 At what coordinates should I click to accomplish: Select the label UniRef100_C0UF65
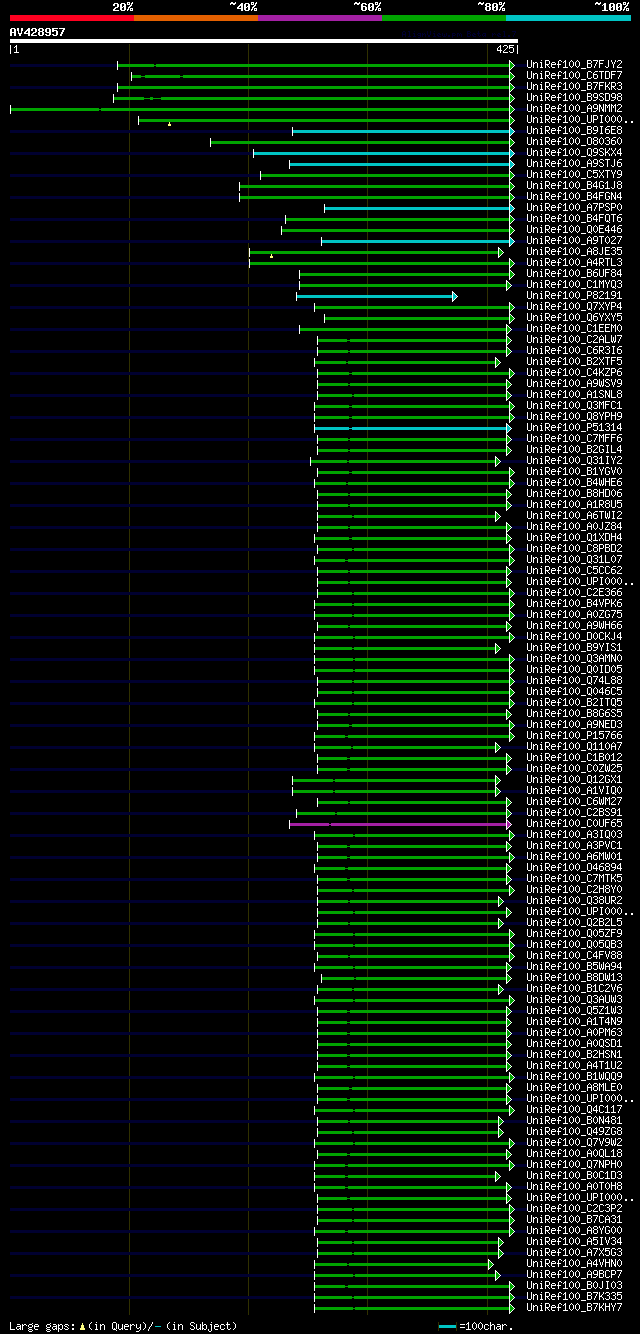(574, 824)
